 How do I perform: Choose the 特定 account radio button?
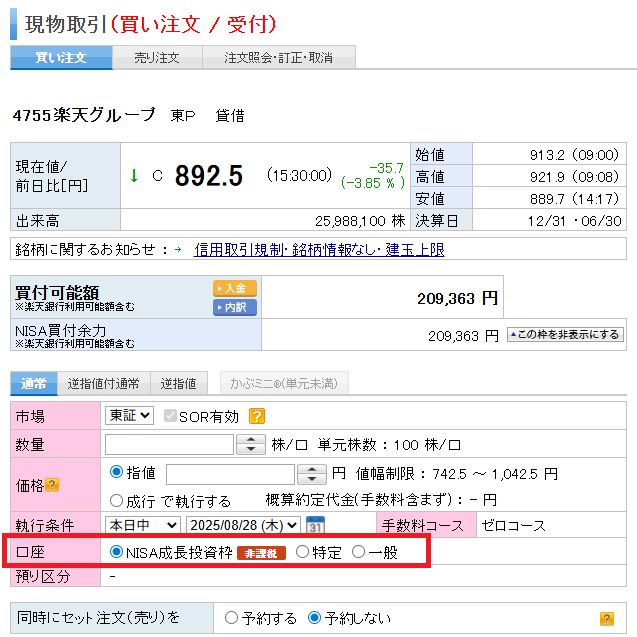point(302,552)
